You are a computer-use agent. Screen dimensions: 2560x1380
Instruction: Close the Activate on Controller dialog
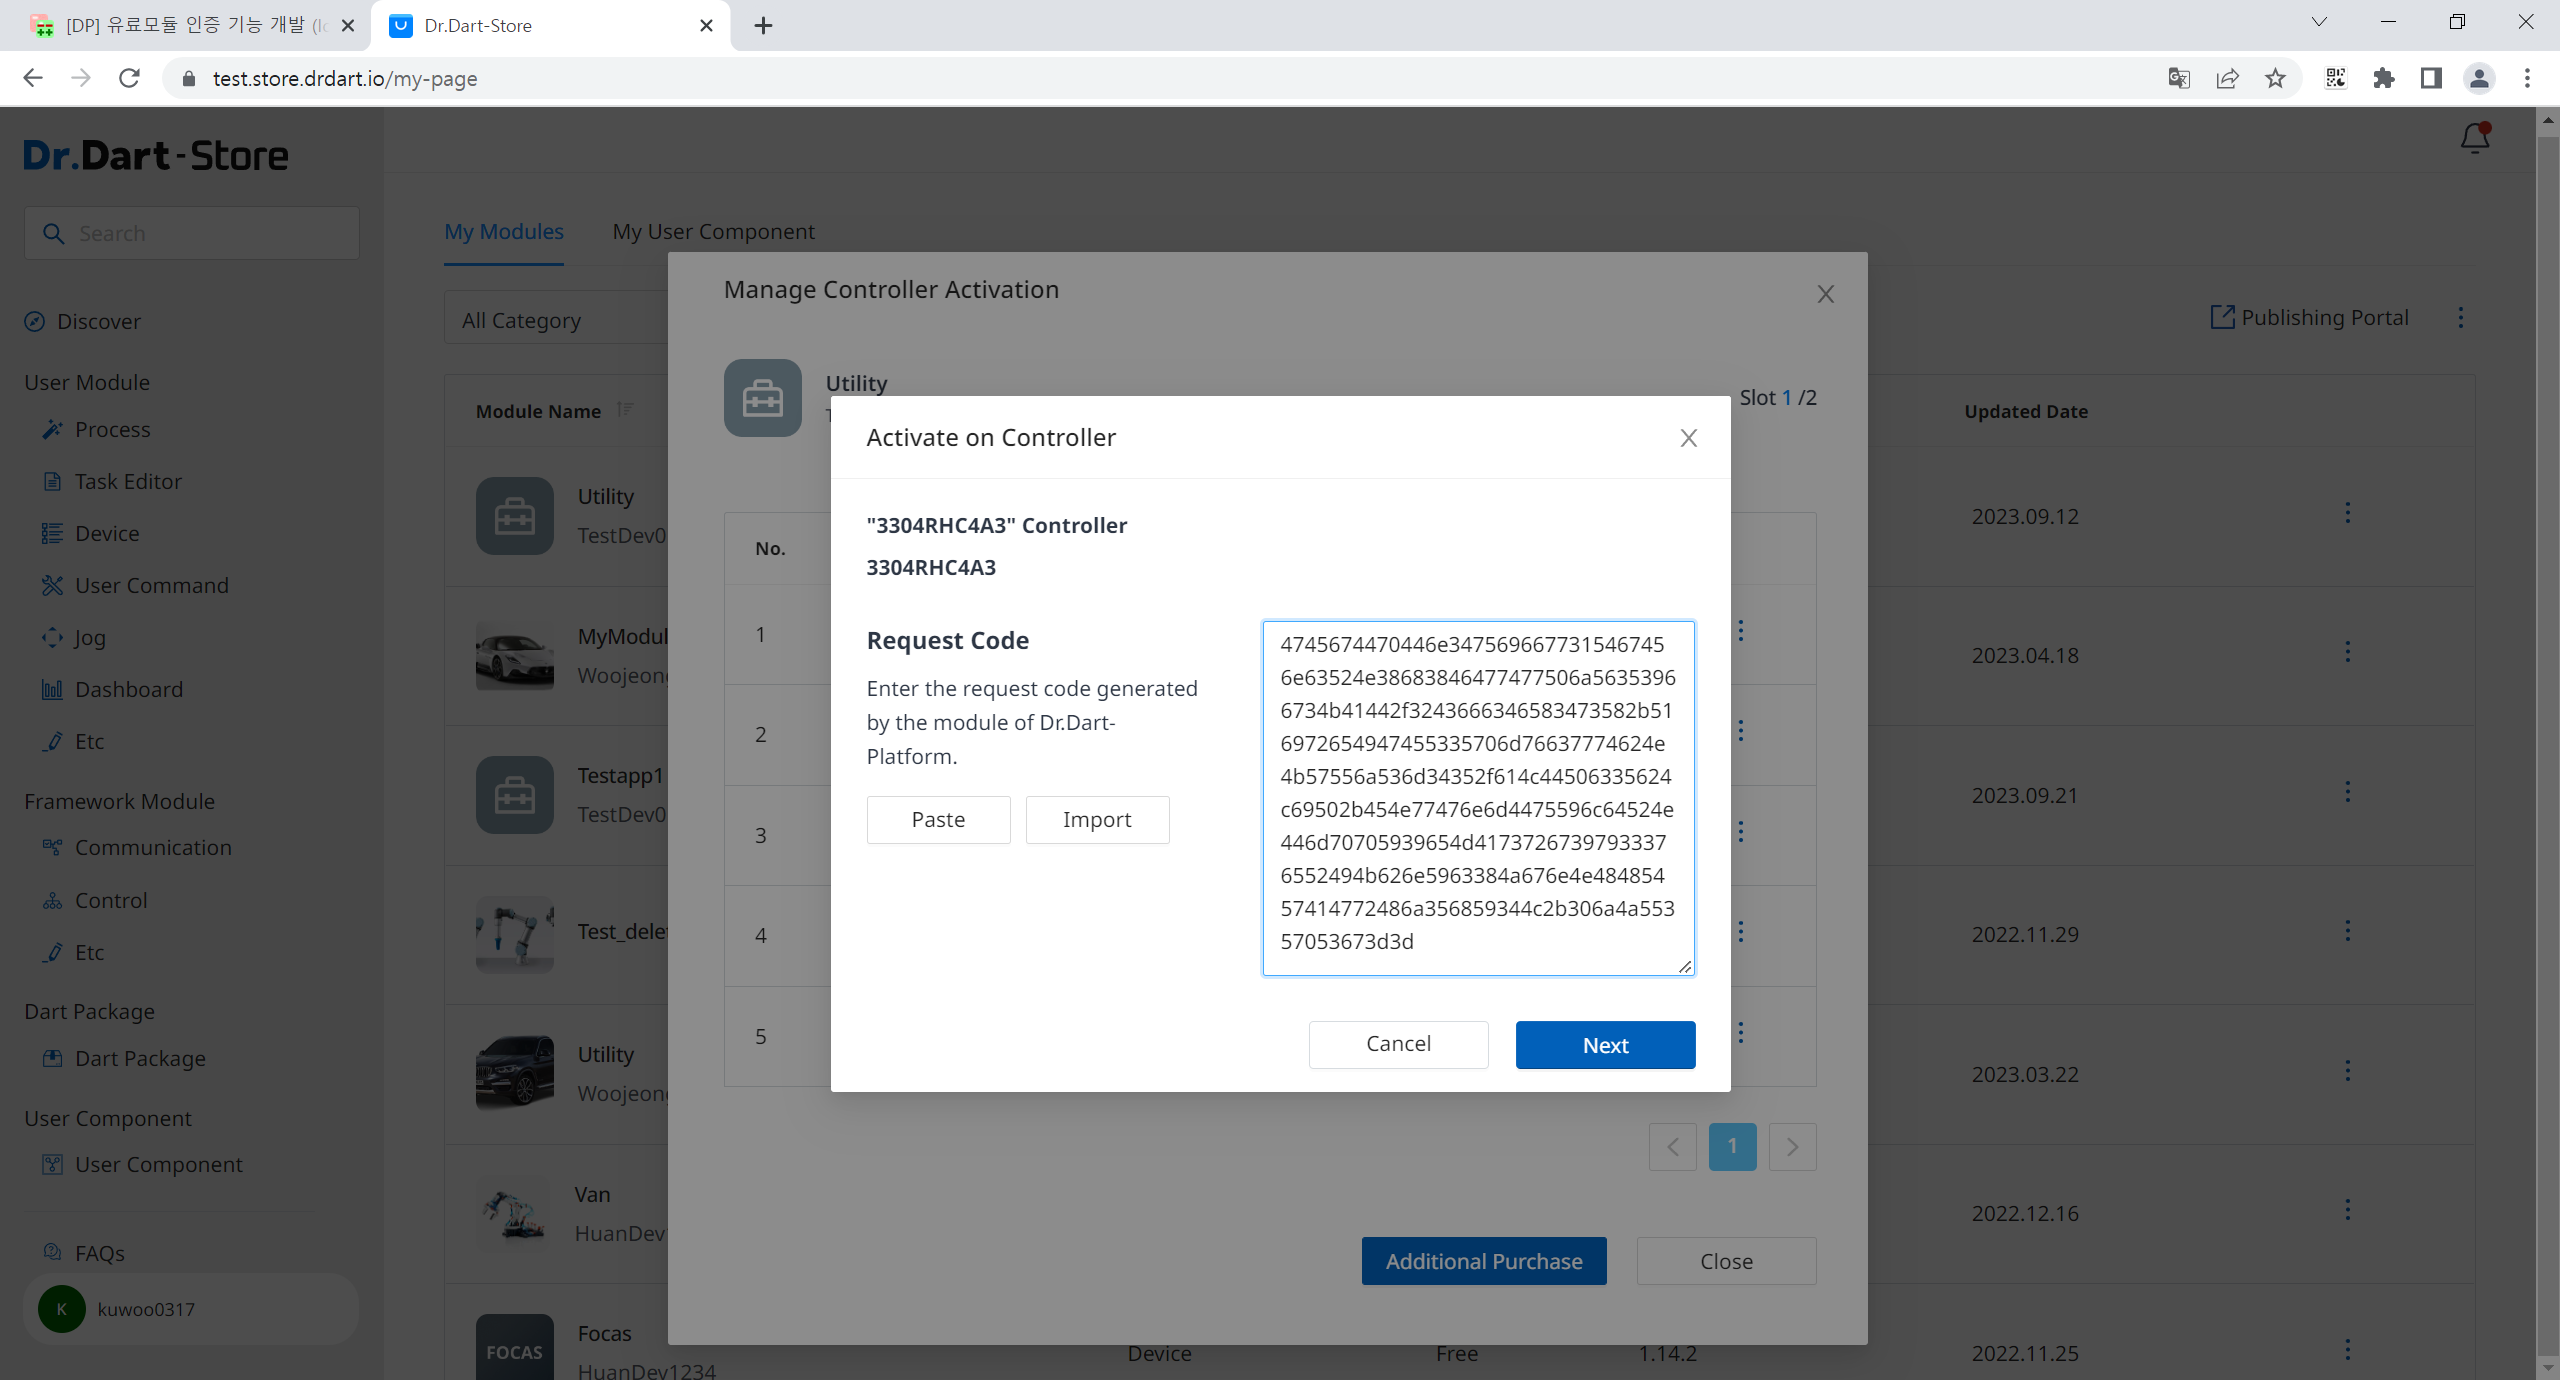(1688, 438)
